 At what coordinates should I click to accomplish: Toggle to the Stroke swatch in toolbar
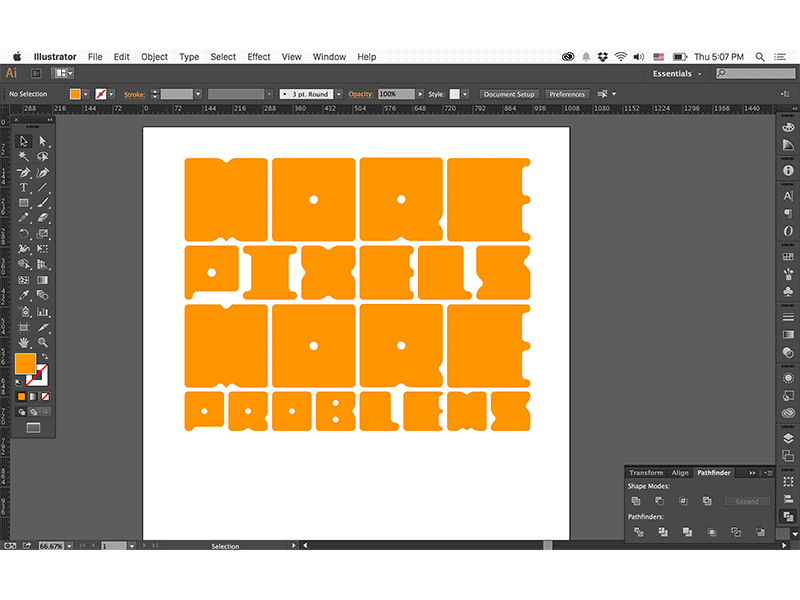[37, 377]
